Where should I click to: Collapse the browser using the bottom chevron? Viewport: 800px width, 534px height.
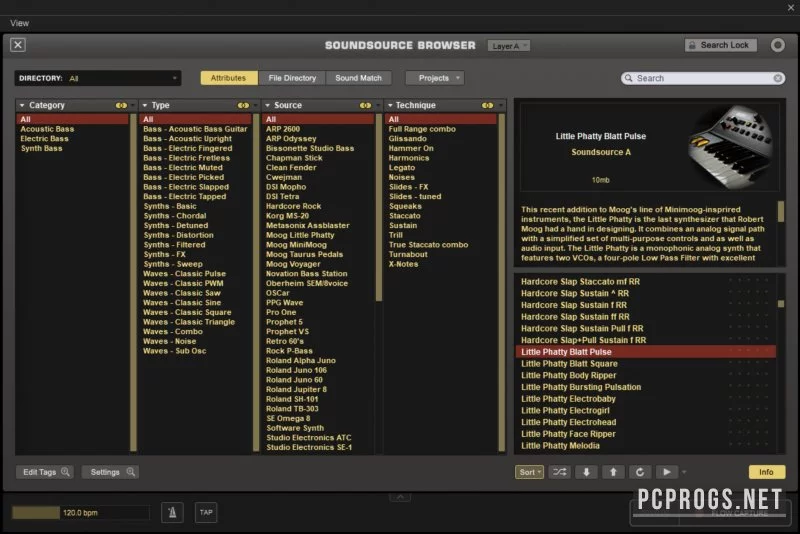pyautogui.click(x=400, y=497)
